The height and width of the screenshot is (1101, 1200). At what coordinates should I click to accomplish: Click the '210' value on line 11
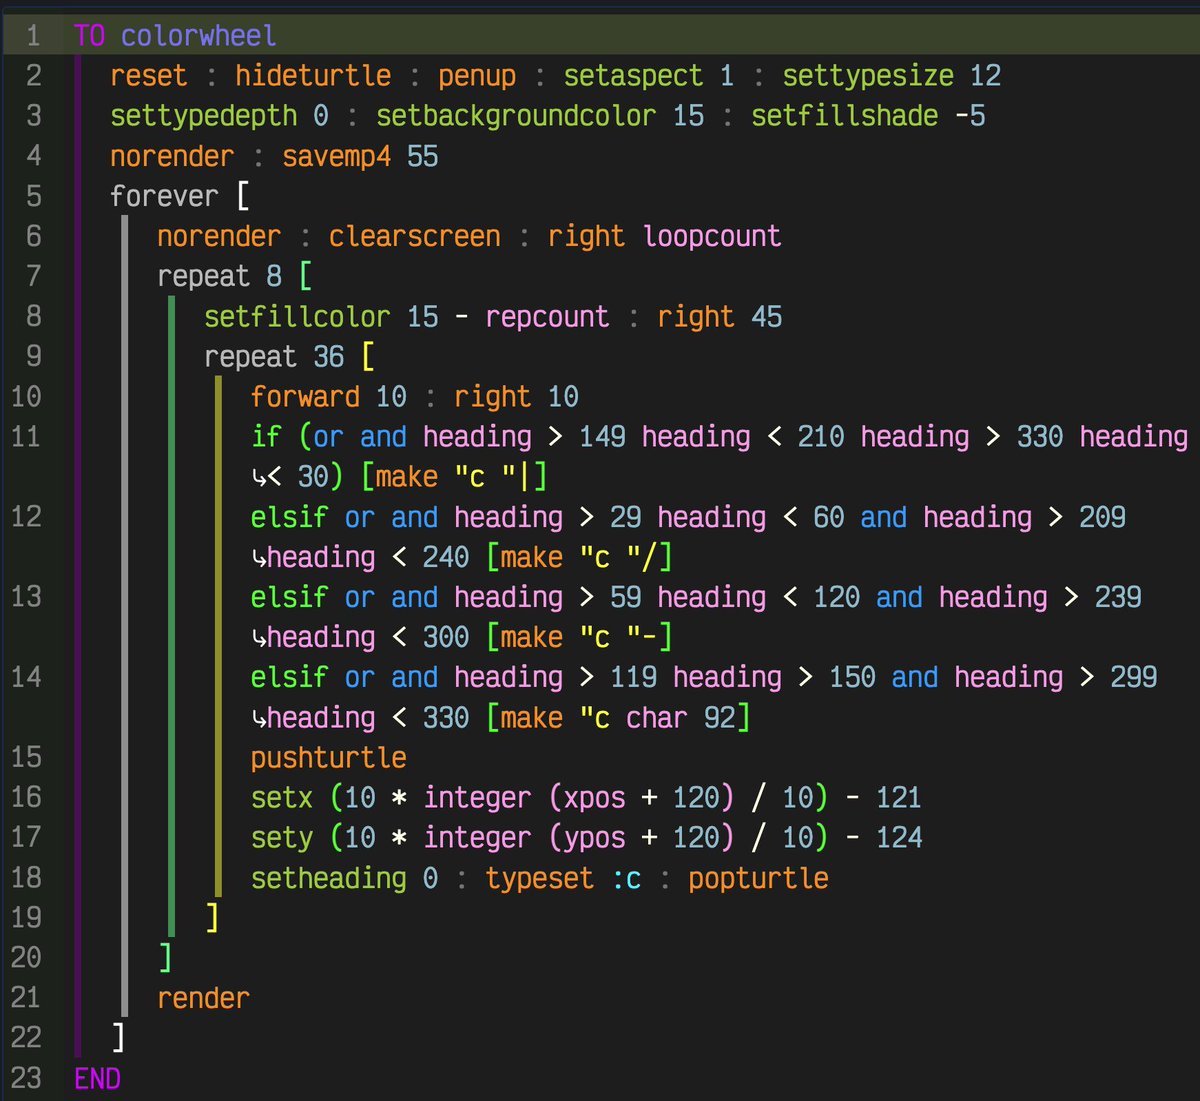click(821, 437)
